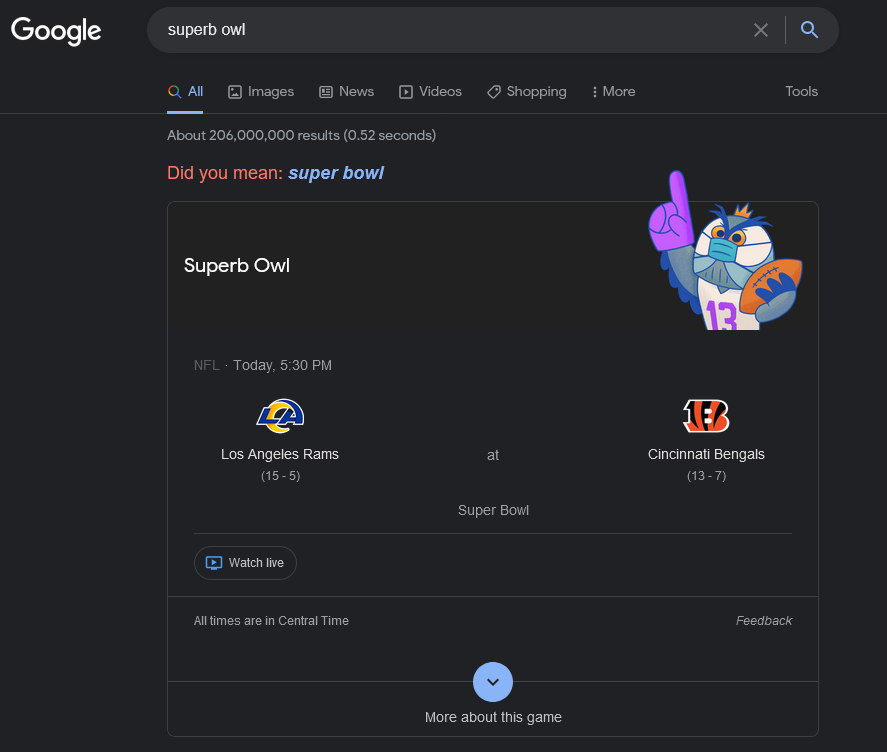The height and width of the screenshot is (752, 887).
Task: Expand the More menu
Action: [614, 92]
